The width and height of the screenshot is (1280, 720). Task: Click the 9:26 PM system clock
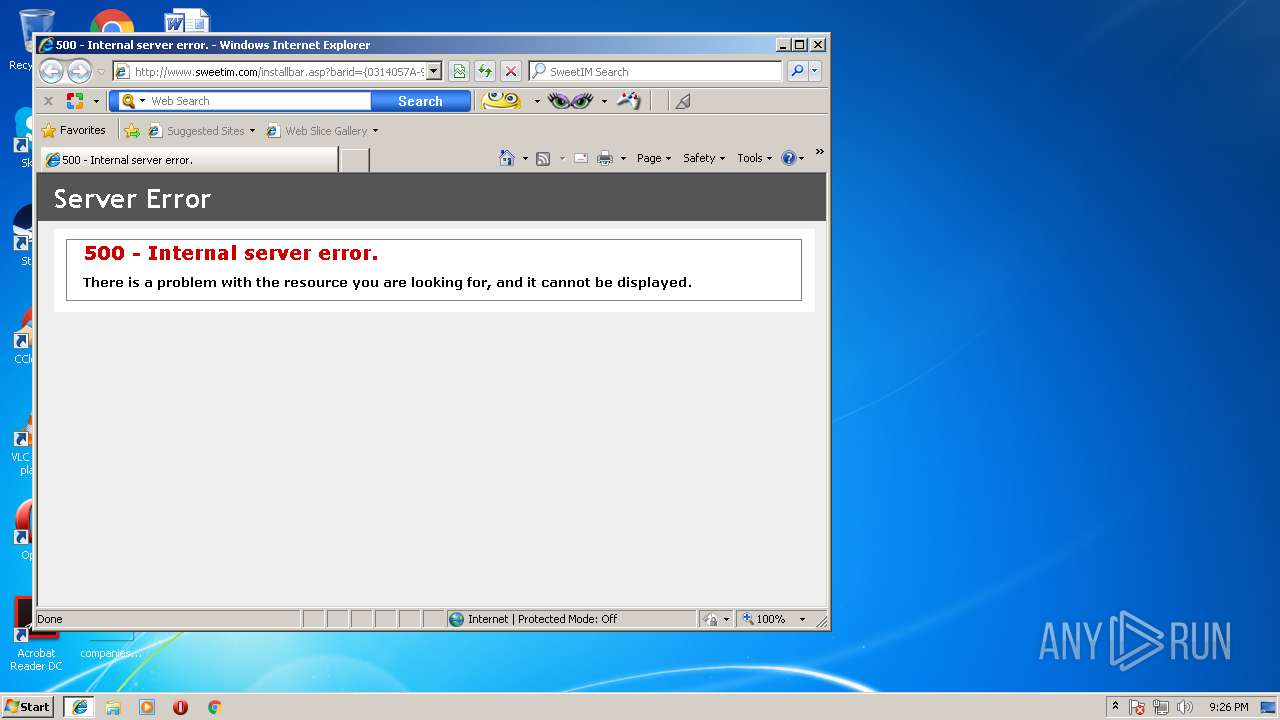coord(1228,707)
